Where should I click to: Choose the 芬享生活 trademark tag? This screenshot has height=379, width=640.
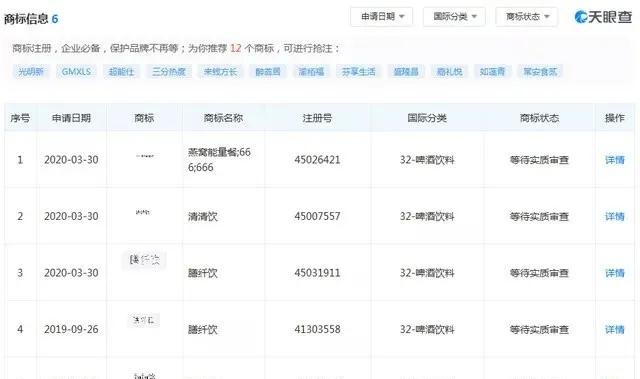coord(358,72)
